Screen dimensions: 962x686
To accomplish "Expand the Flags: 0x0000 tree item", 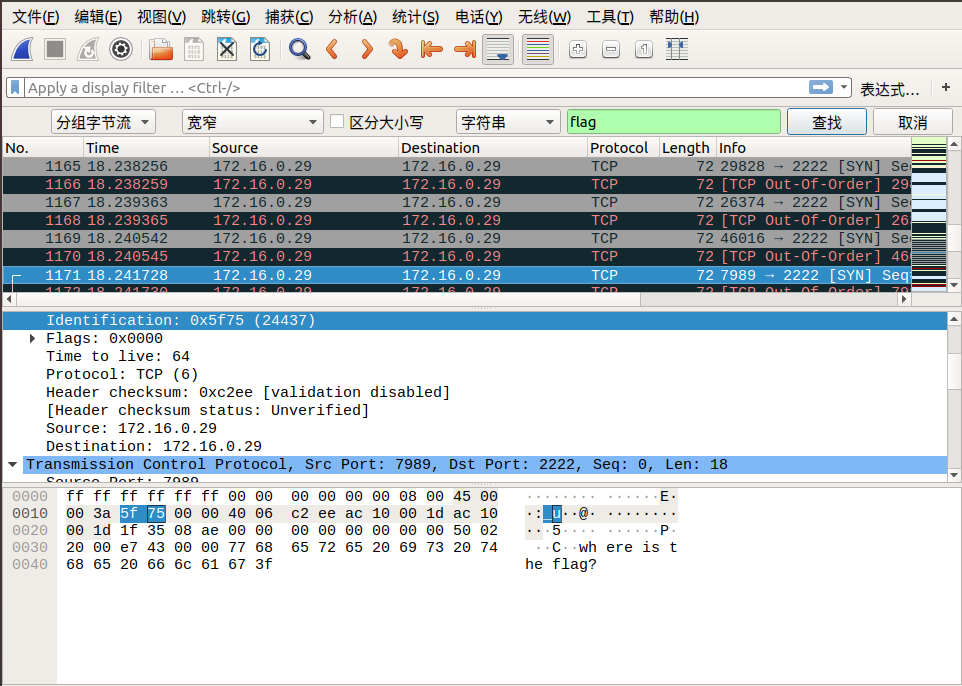I will [x=33, y=339].
